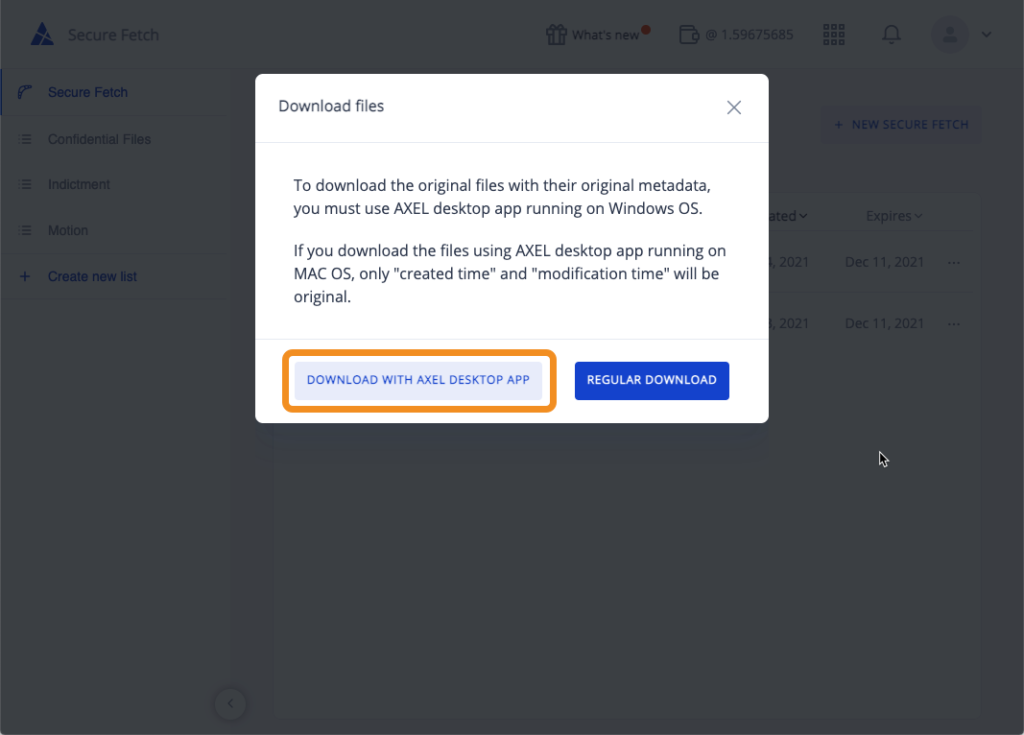Open more options for second row
Image resolution: width=1024 pixels, height=735 pixels.
click(954, 324)
